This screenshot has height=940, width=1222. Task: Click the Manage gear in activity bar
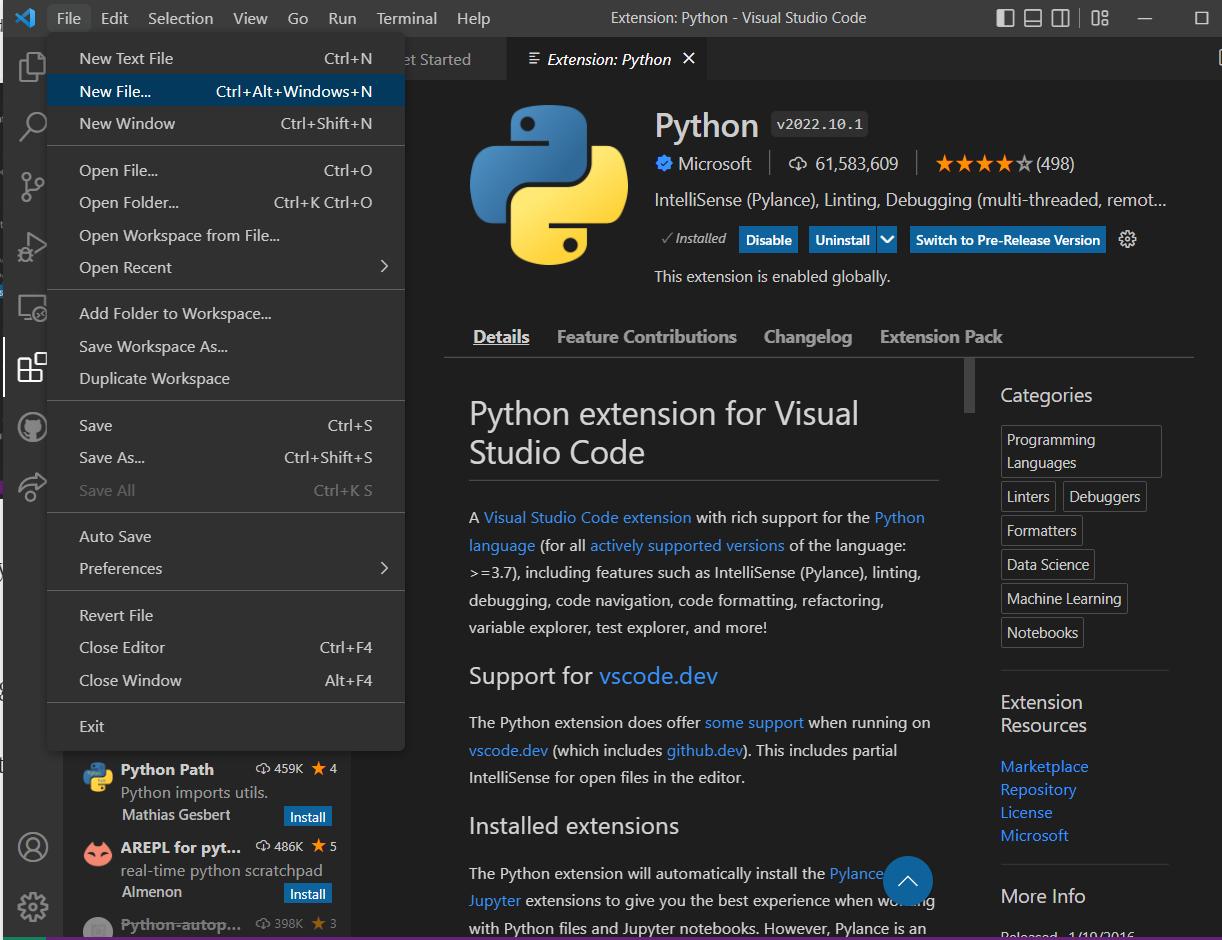pyautogui.click(x=33, y=906)
